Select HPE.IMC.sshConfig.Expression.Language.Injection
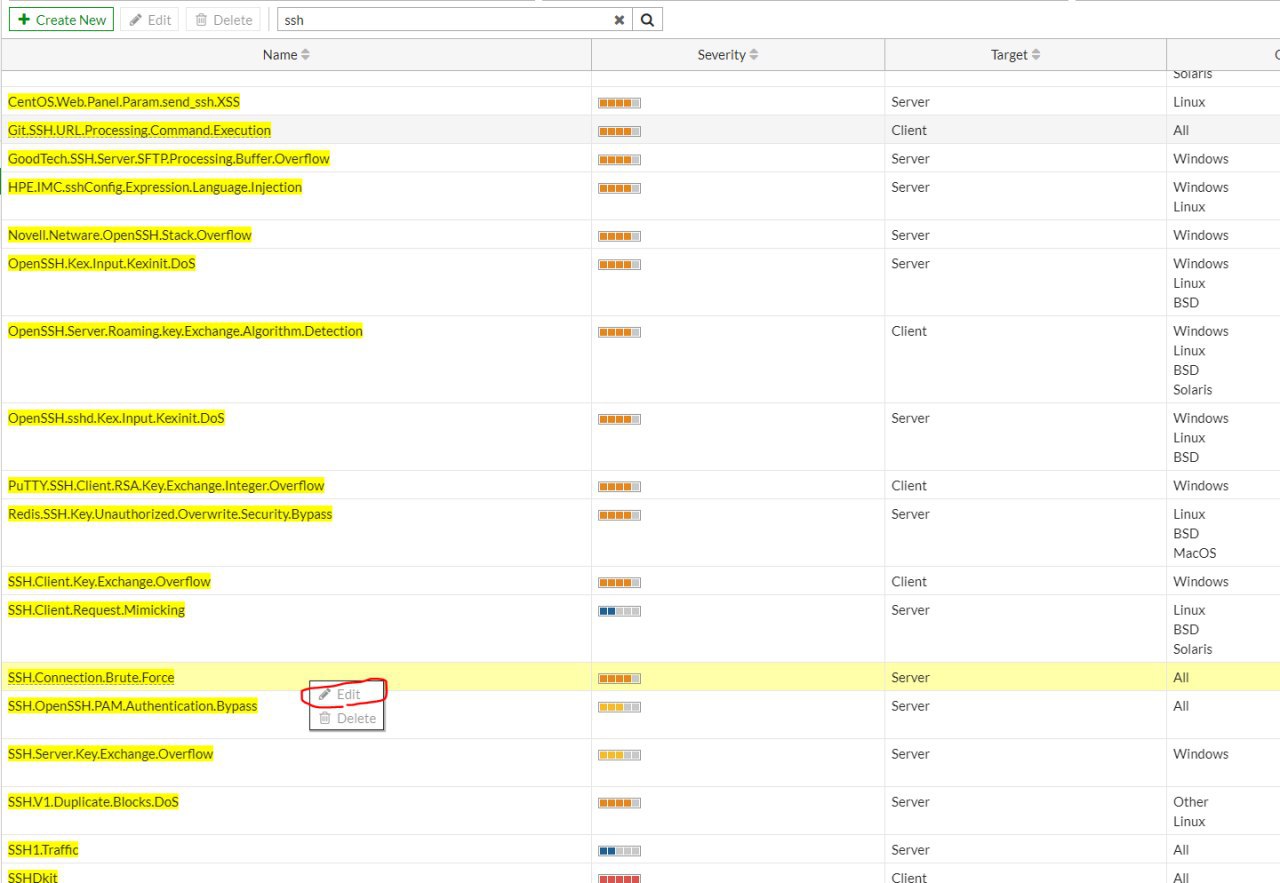 pos(154,187)
